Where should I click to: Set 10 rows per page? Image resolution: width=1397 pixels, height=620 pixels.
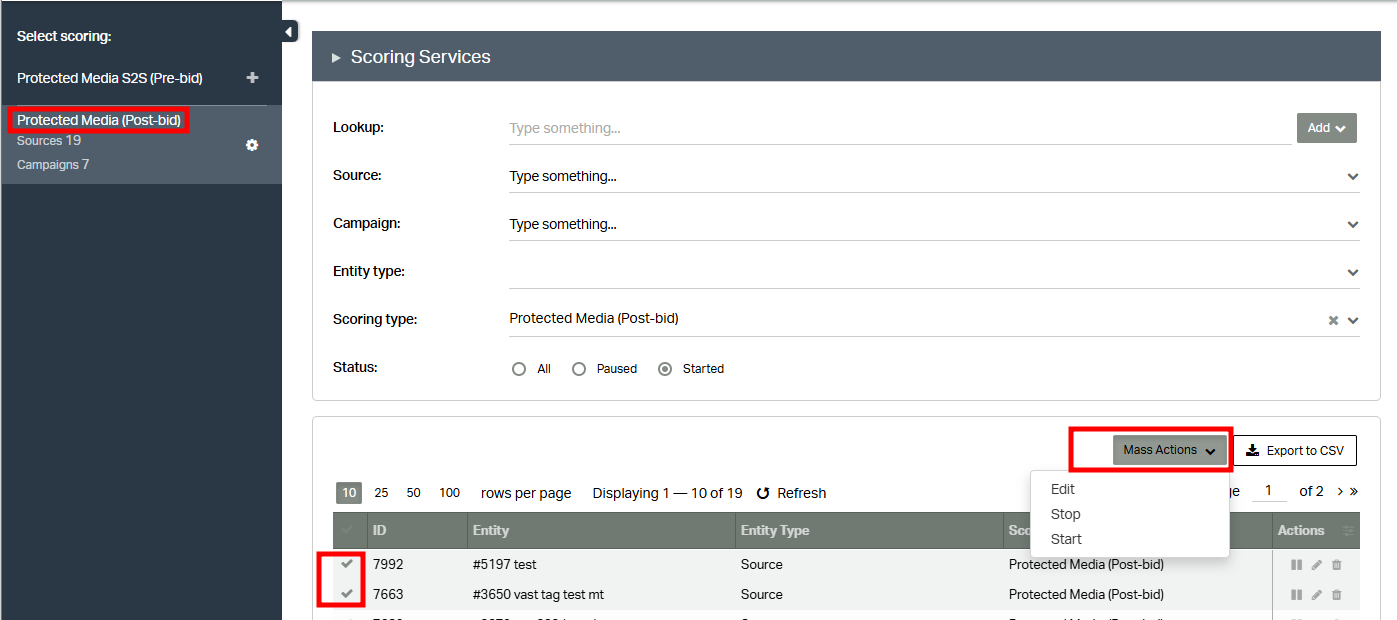pos(349,493)
